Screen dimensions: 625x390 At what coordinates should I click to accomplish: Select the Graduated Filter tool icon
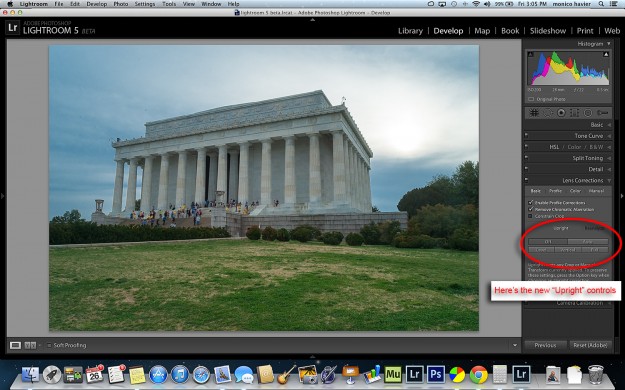(x=574, y=113)
